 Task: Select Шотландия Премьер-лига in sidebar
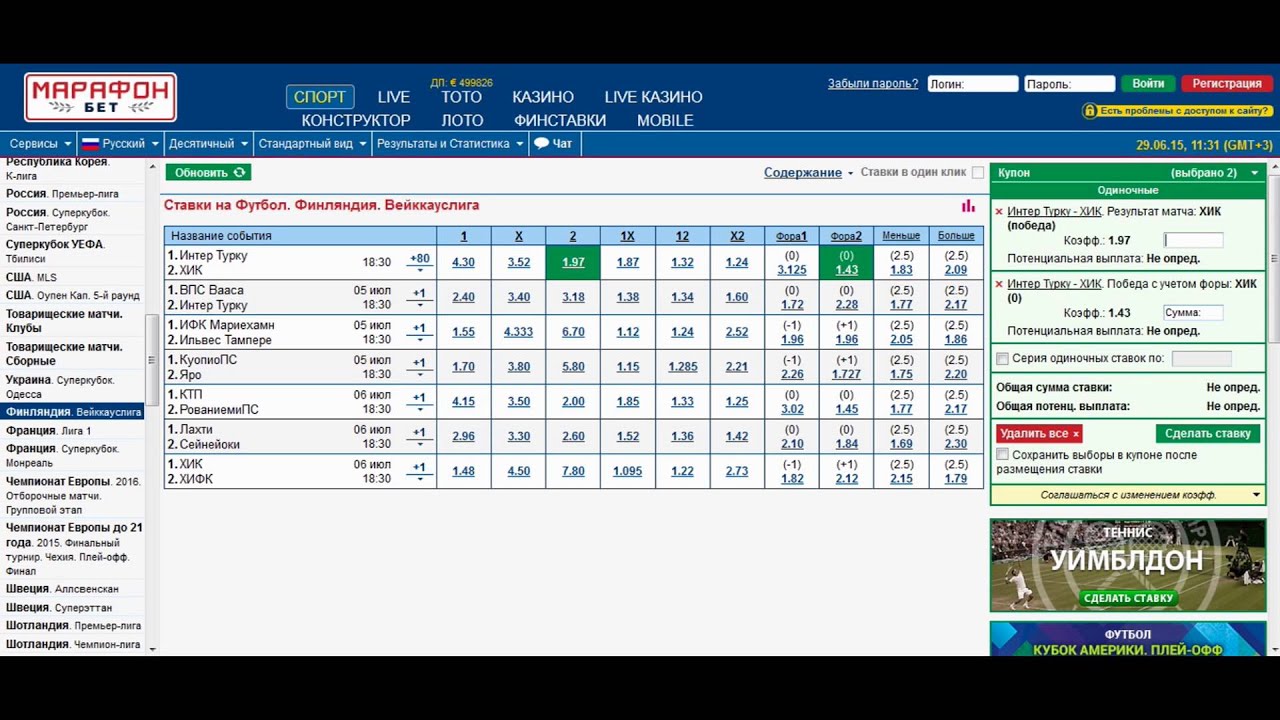[73, 625]
